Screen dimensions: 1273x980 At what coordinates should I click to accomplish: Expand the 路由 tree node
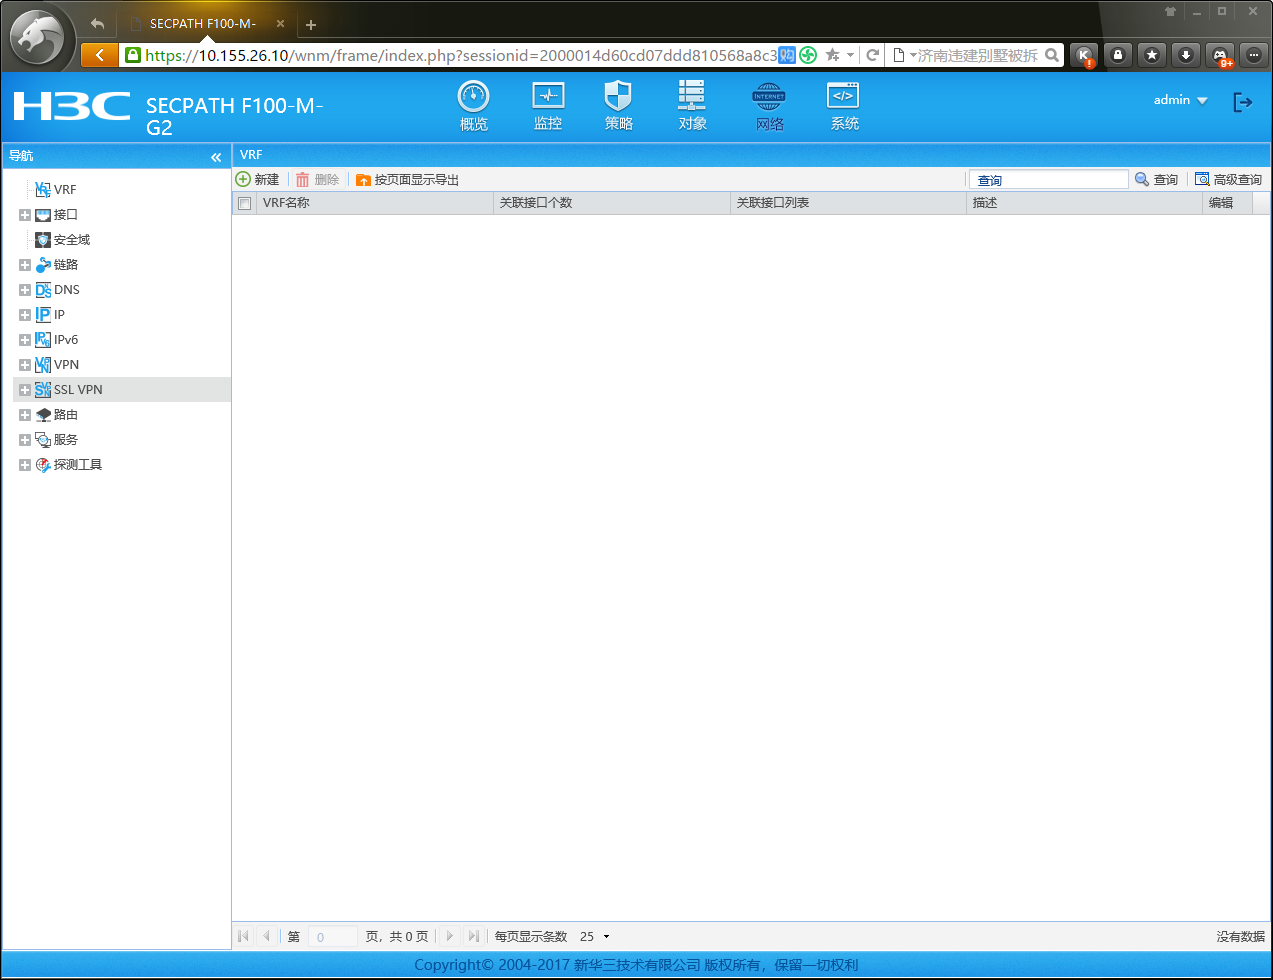25,415
